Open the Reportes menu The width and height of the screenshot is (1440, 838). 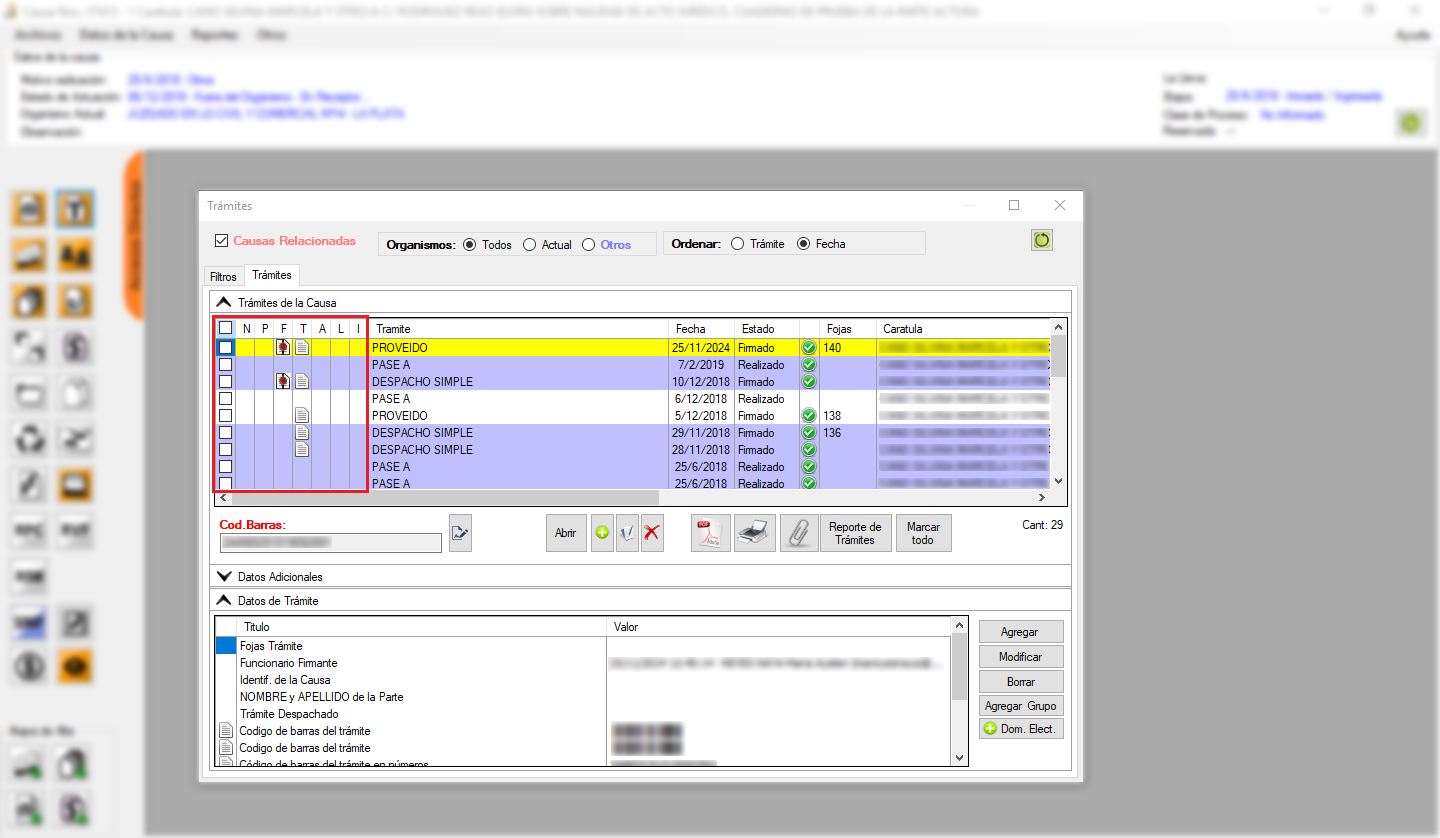[215, 35]
